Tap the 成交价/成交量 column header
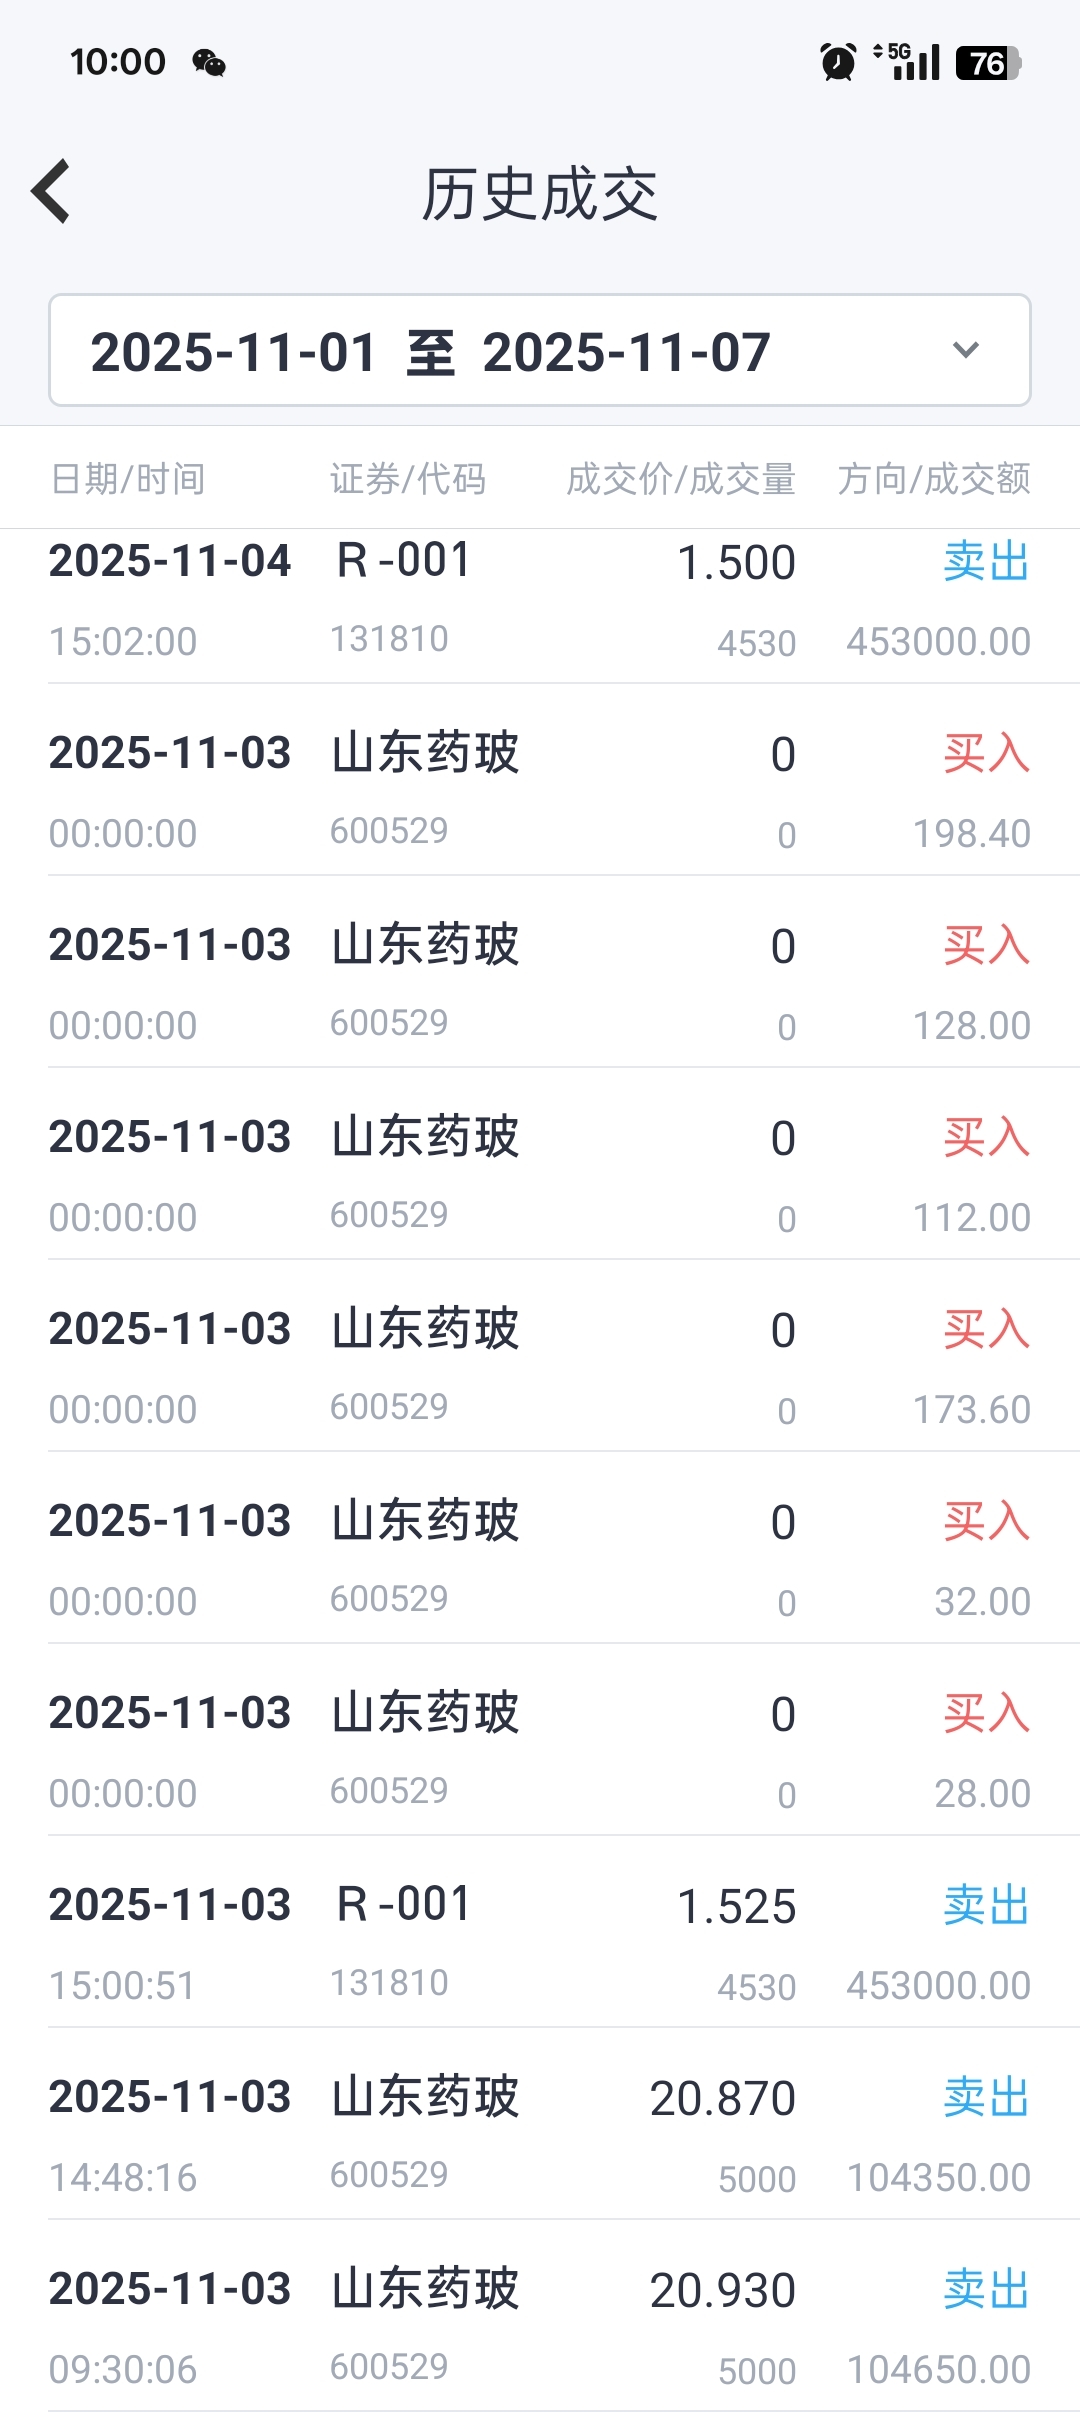The height and width of the screenshot is (2412, 1080). pos(681,479)
